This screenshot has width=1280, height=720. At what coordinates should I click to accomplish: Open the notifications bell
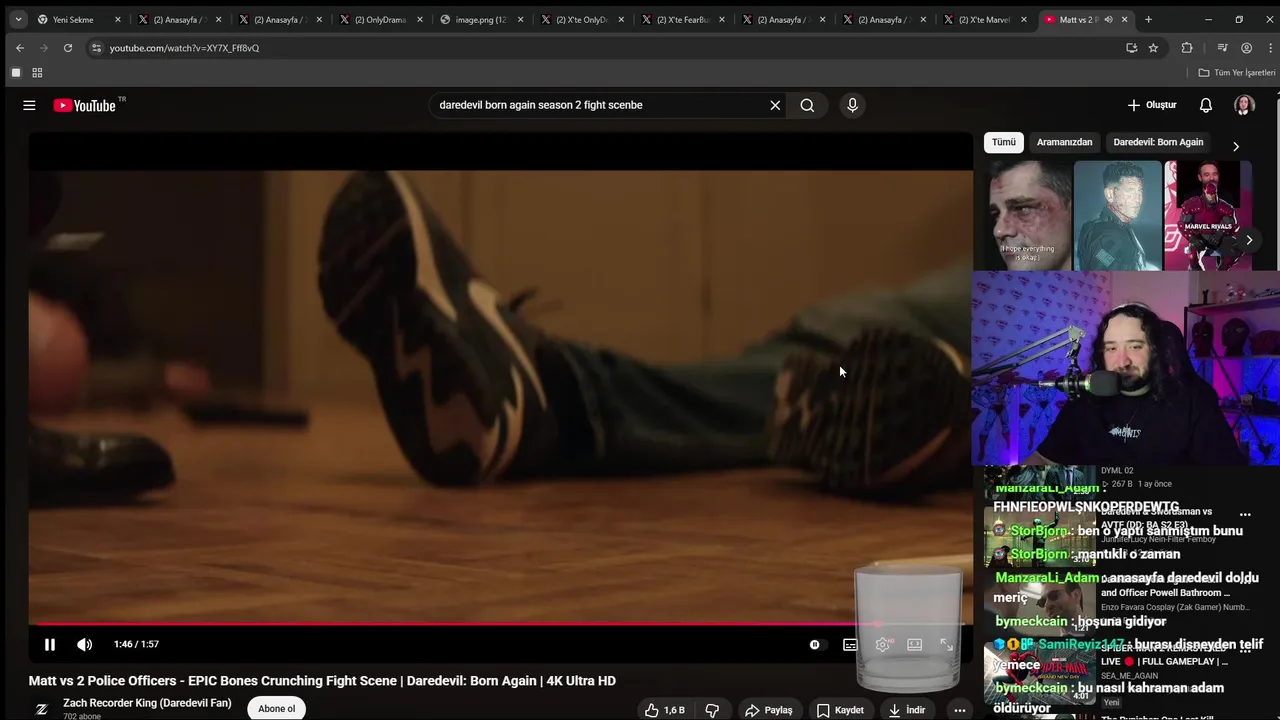(x=1206, y=105)
